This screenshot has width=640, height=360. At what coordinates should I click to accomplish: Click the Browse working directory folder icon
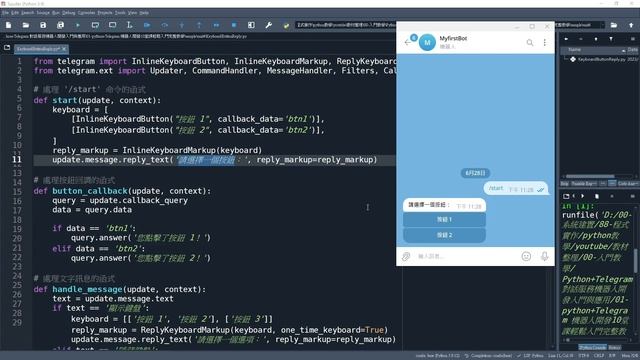point(614,25)
